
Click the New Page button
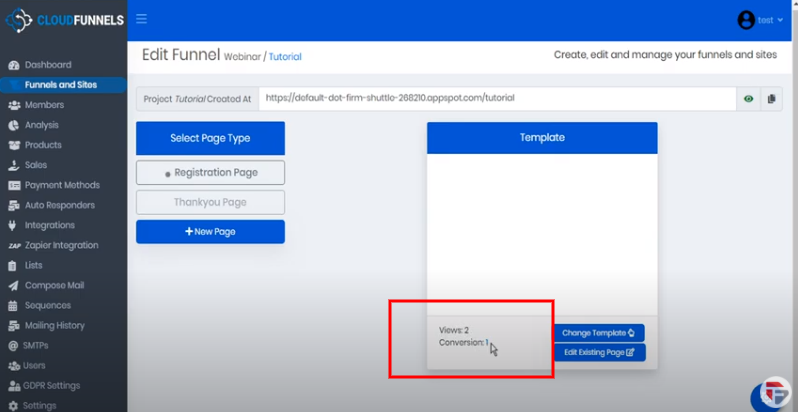pos(210,232)
